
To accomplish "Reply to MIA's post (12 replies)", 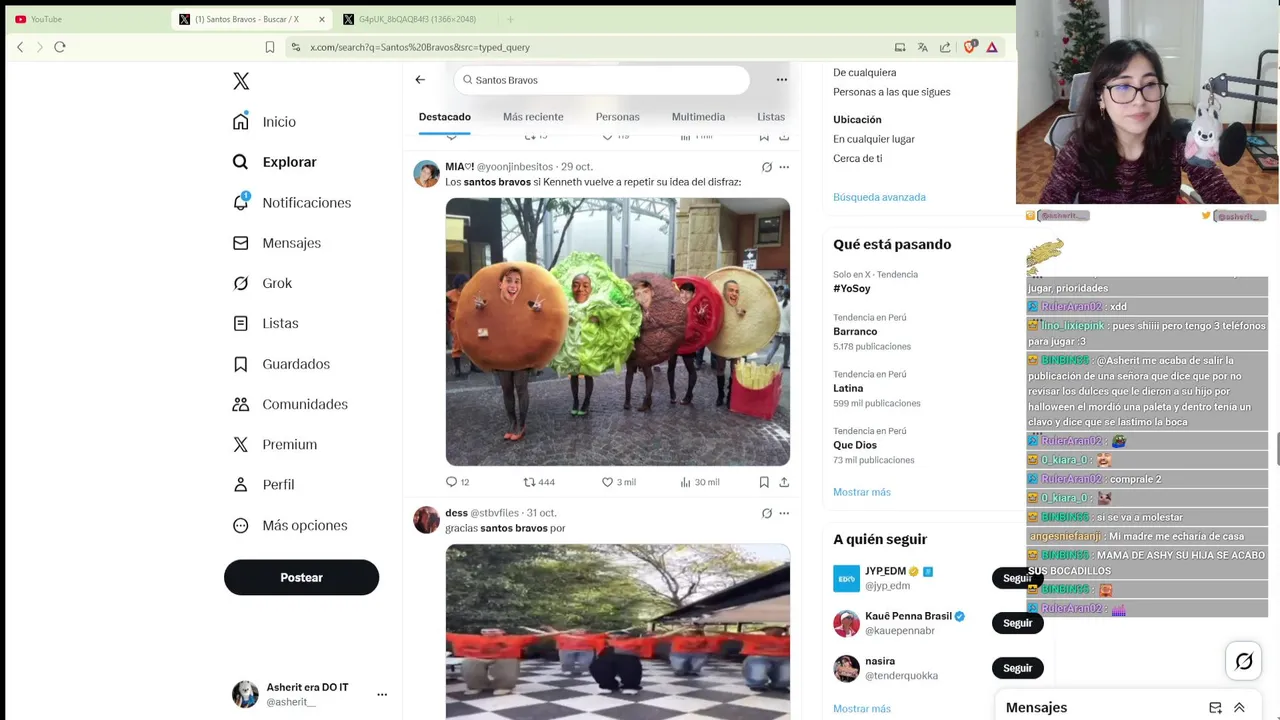I will (x=457, y=482).
